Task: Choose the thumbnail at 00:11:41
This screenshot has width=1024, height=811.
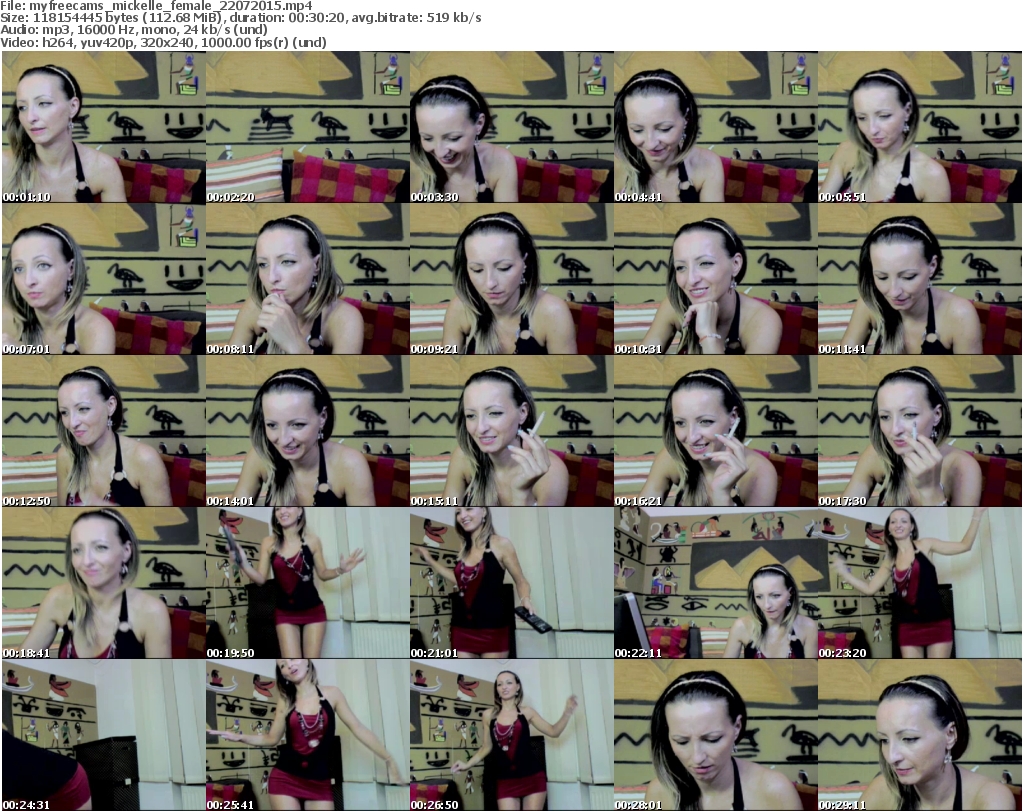Action: [920, 279]
